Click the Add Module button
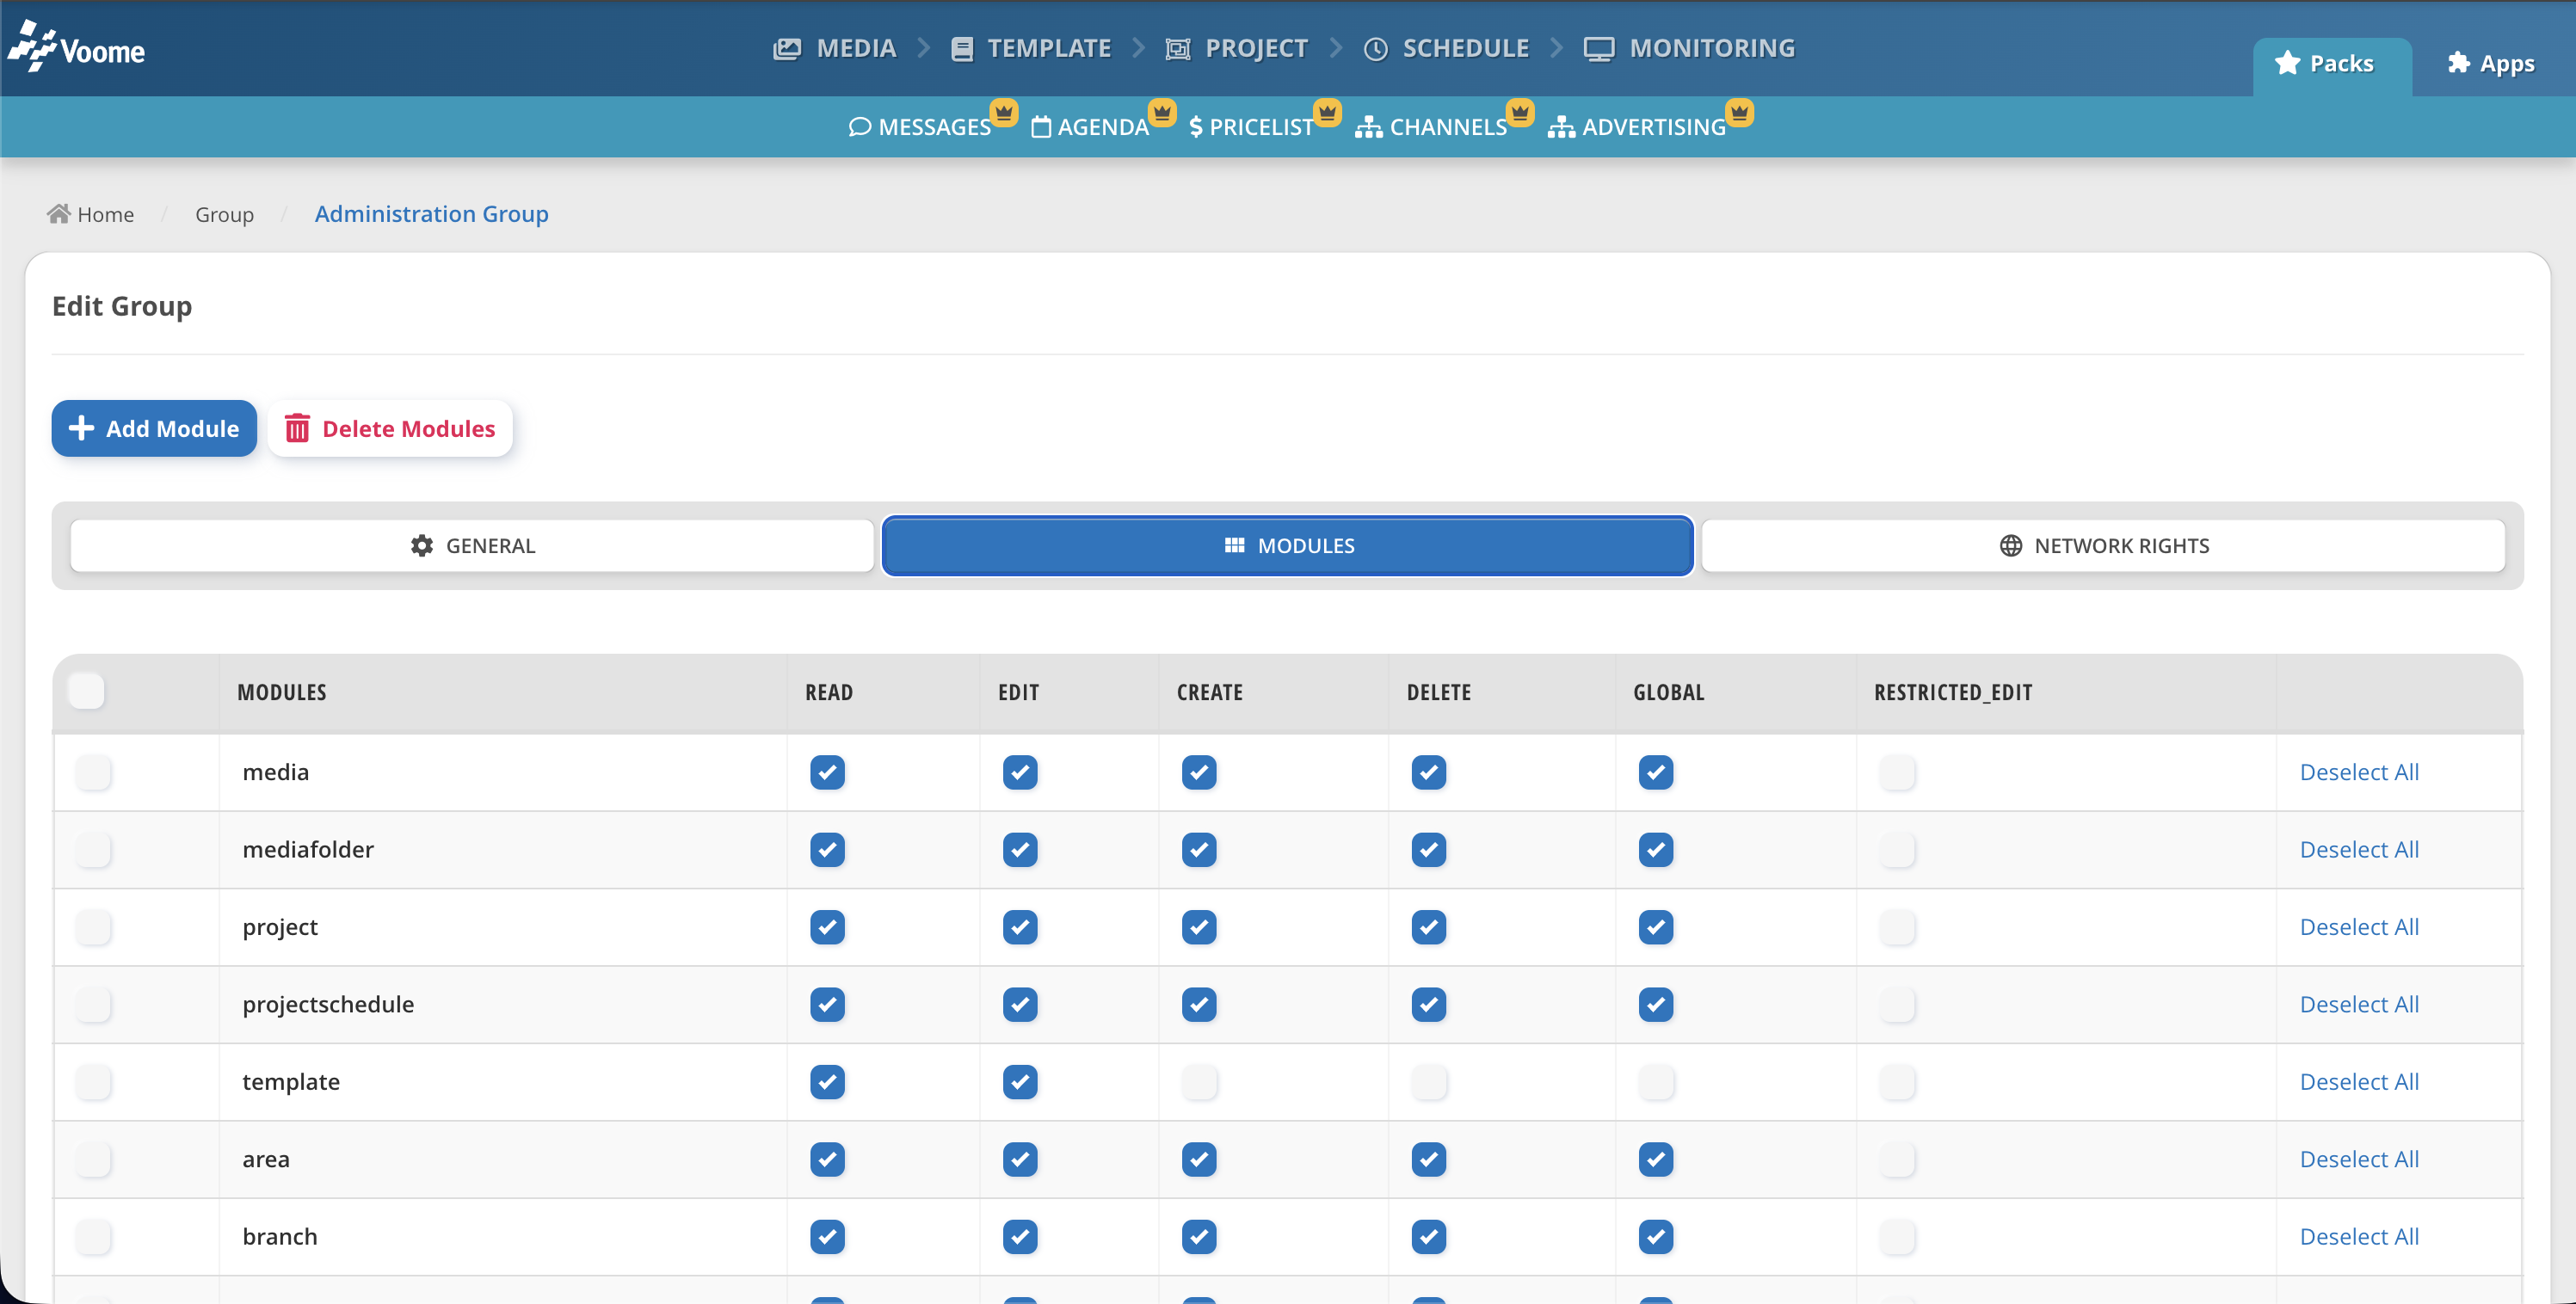This screenshot has width=2576, height=1304. point(154,428)
